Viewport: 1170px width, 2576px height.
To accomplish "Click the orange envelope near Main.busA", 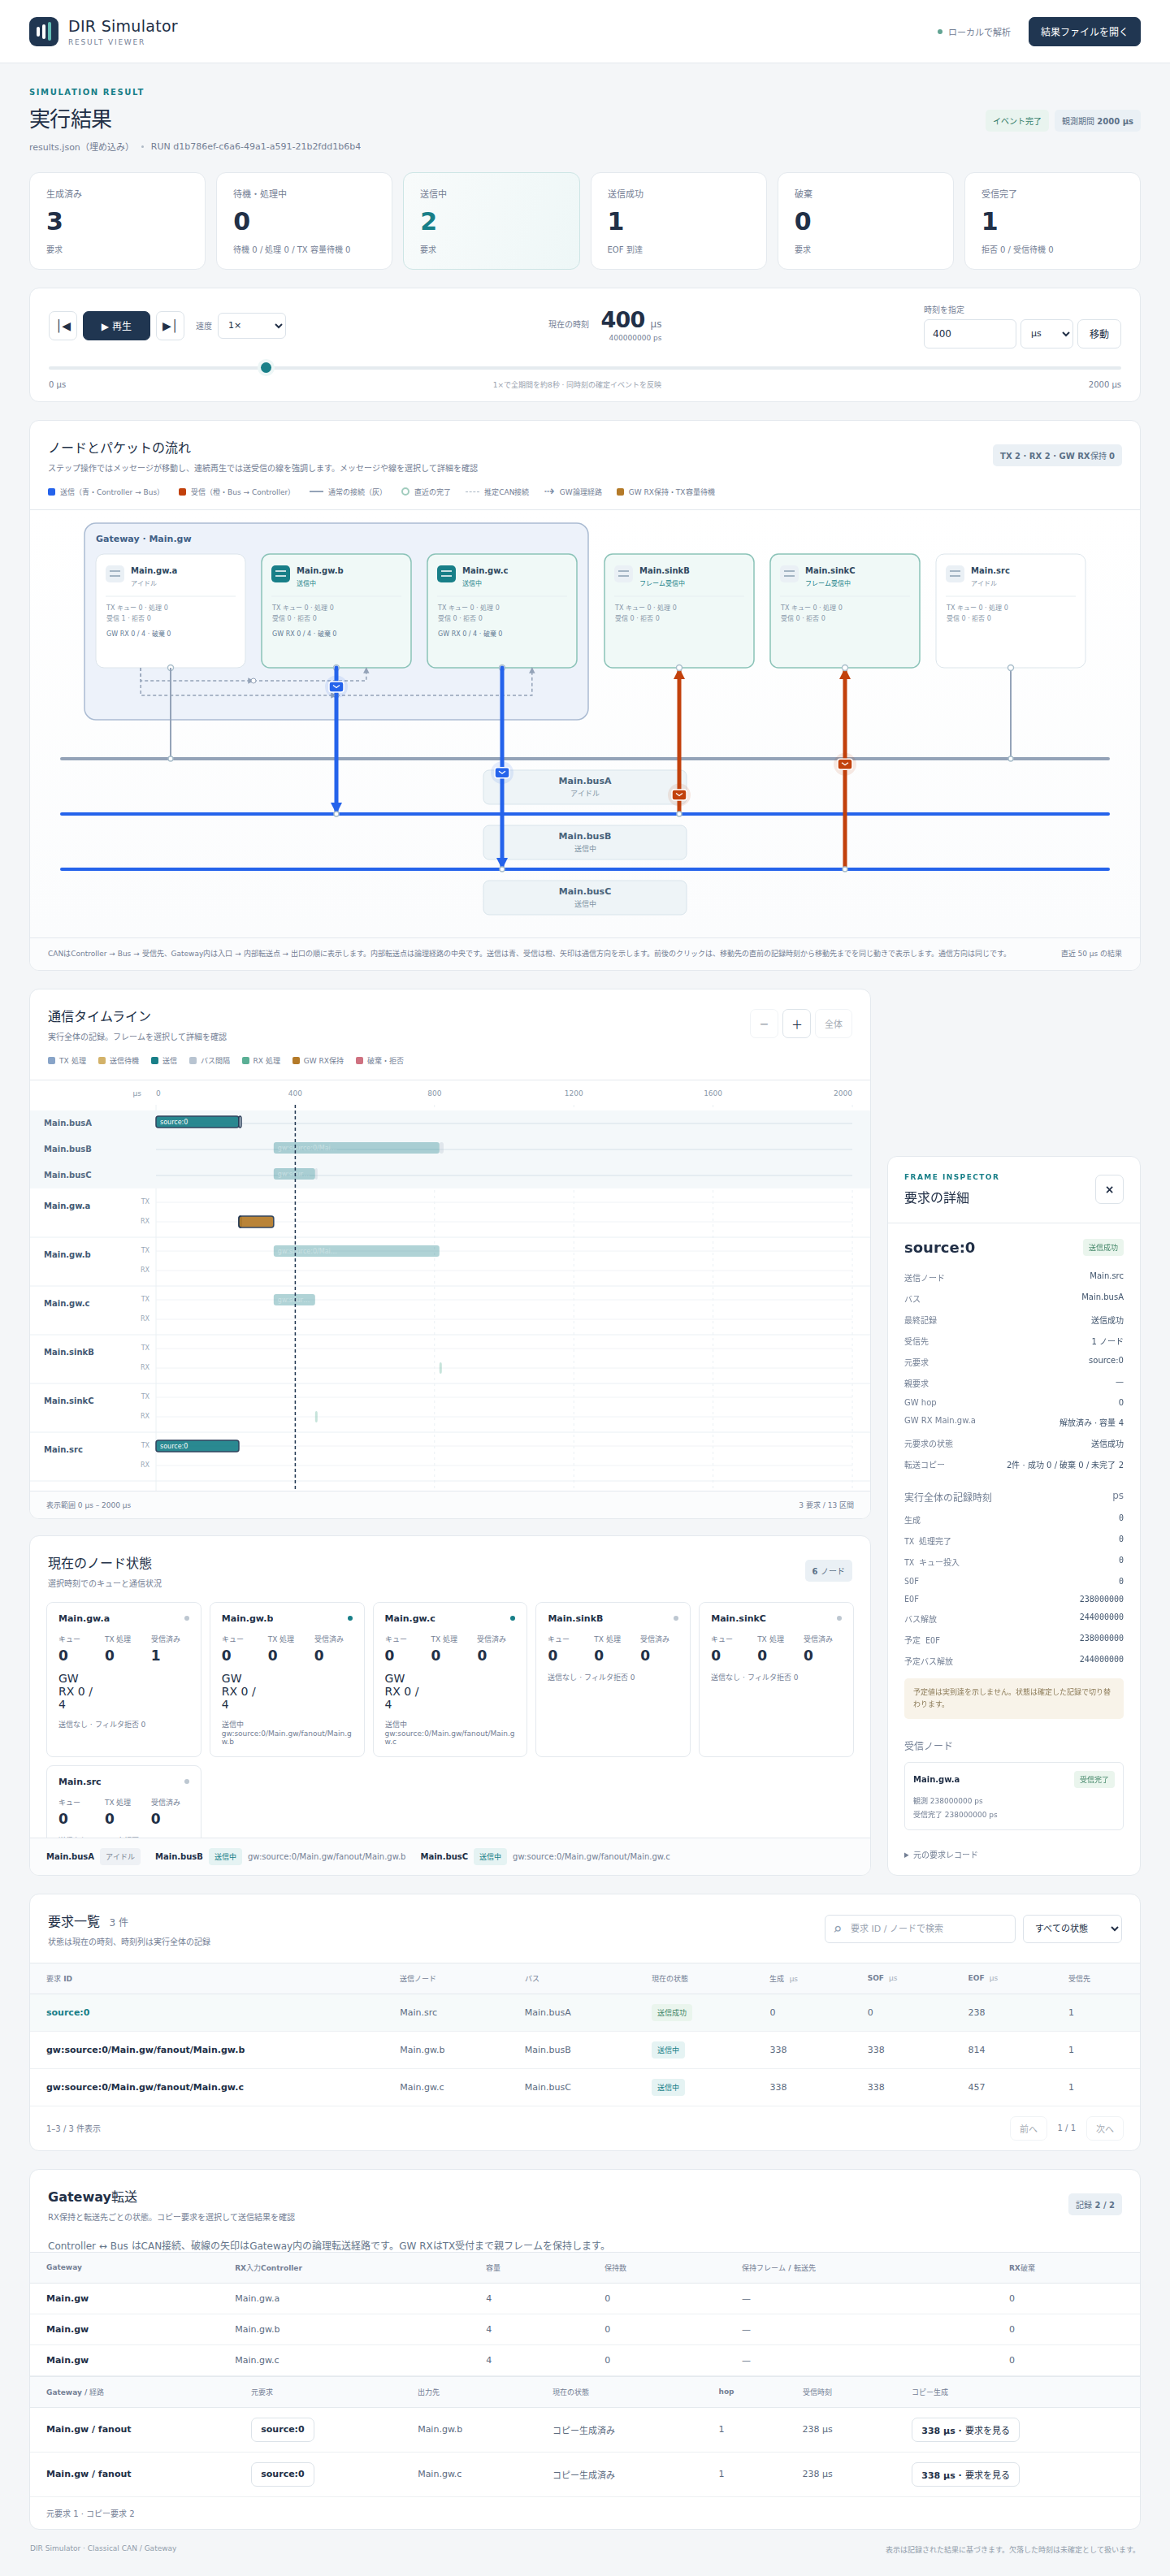I will tap(679, 795).
